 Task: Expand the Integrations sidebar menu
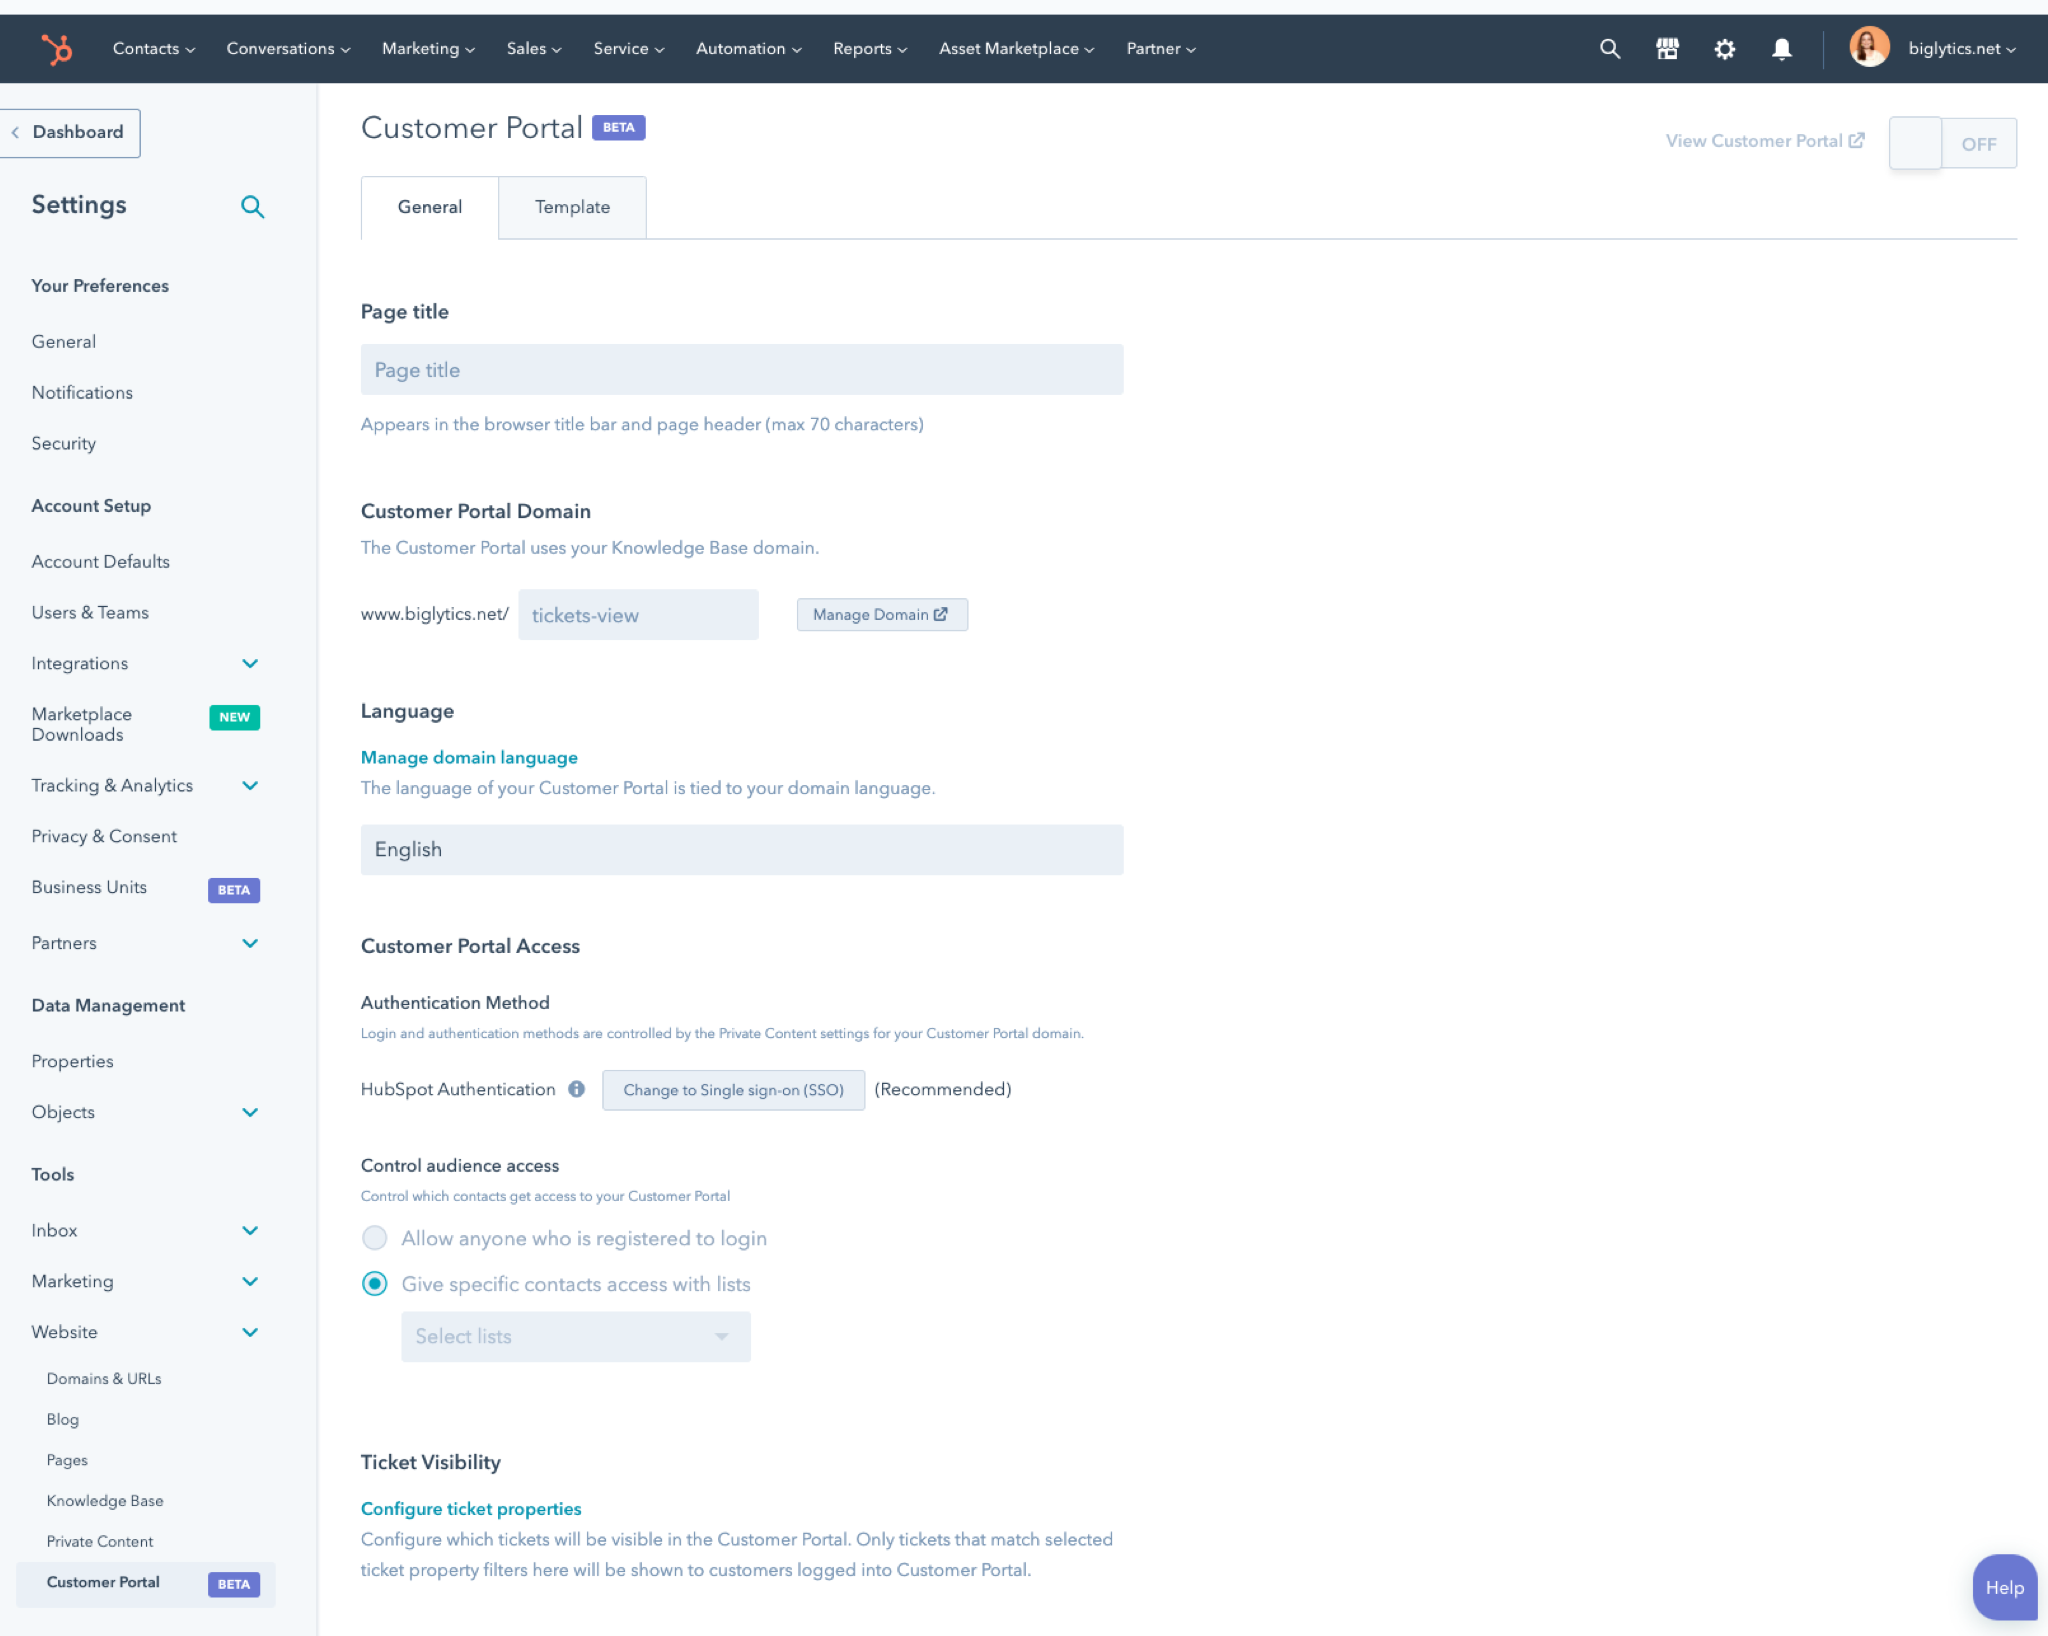pos(250,663)
